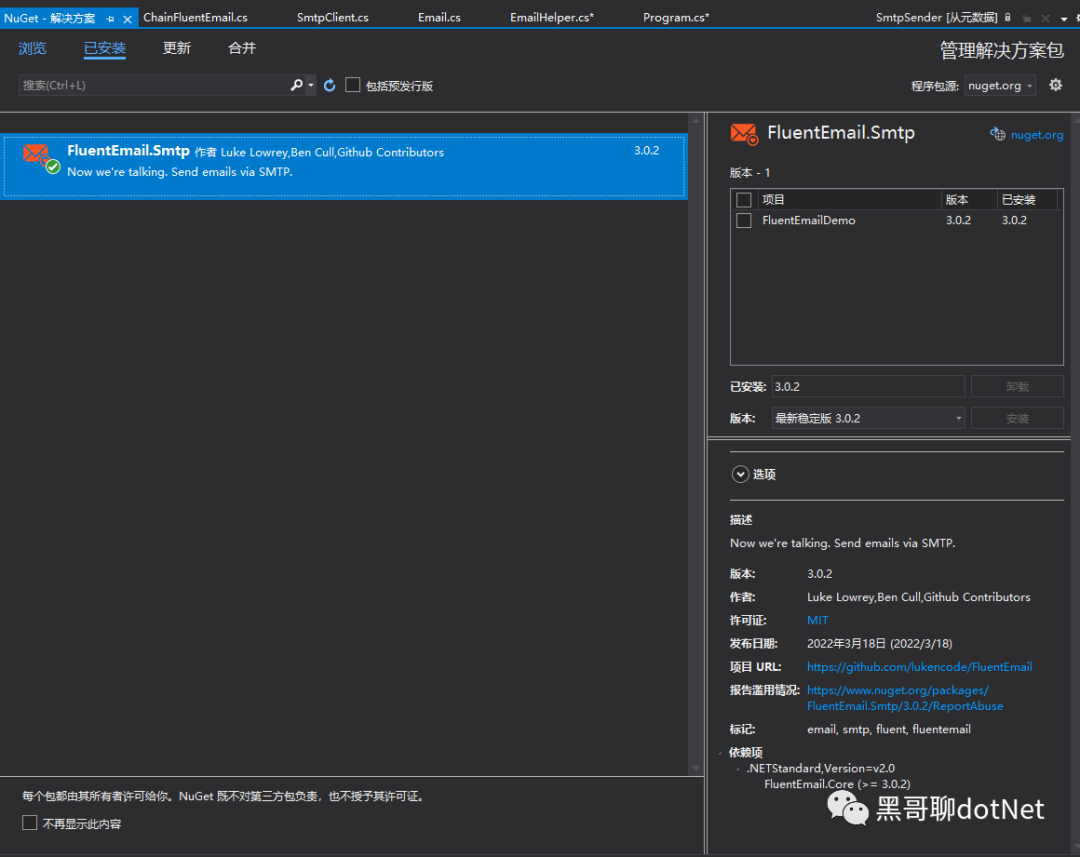This screenshot has height=857, width=1080.
Task: Click the globe icon beside nuget.org link
Action: pyautogui.click(x=997, y=134)
